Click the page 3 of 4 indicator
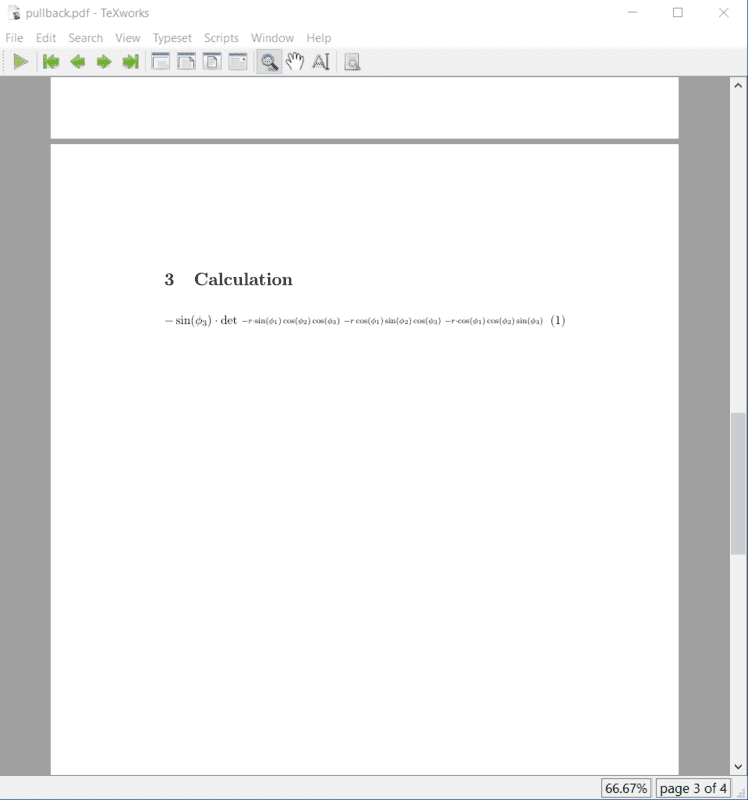 tap(693, 788)
